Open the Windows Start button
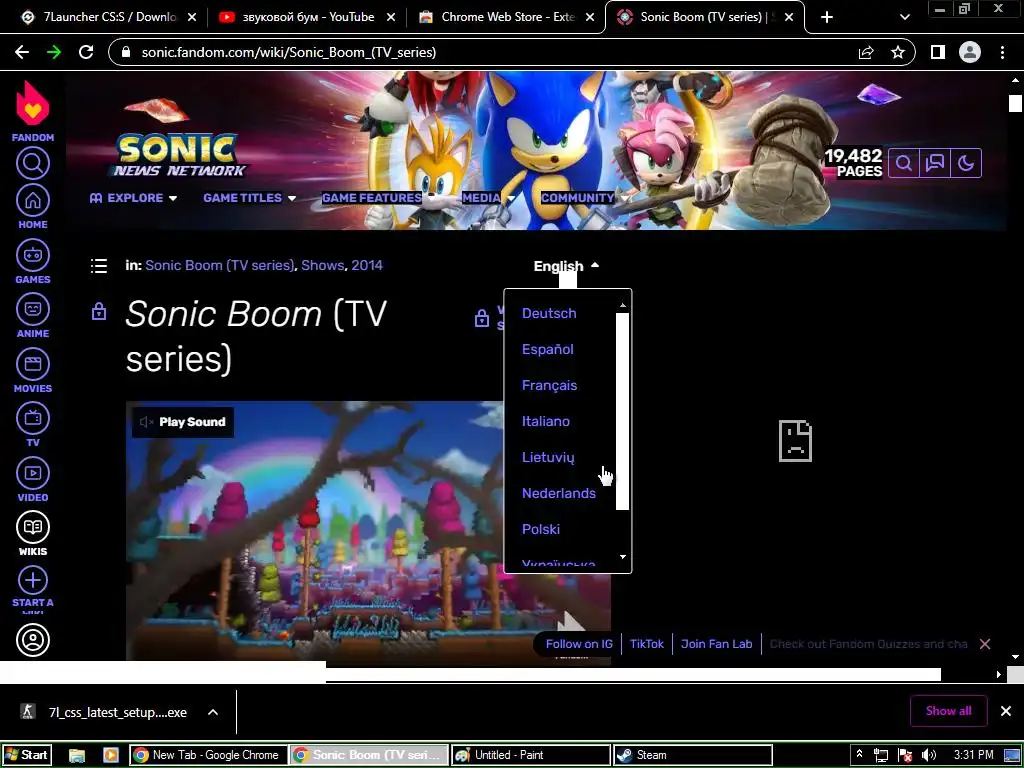1024x768 pixels. pyautogui.click(x=26, y=755)
